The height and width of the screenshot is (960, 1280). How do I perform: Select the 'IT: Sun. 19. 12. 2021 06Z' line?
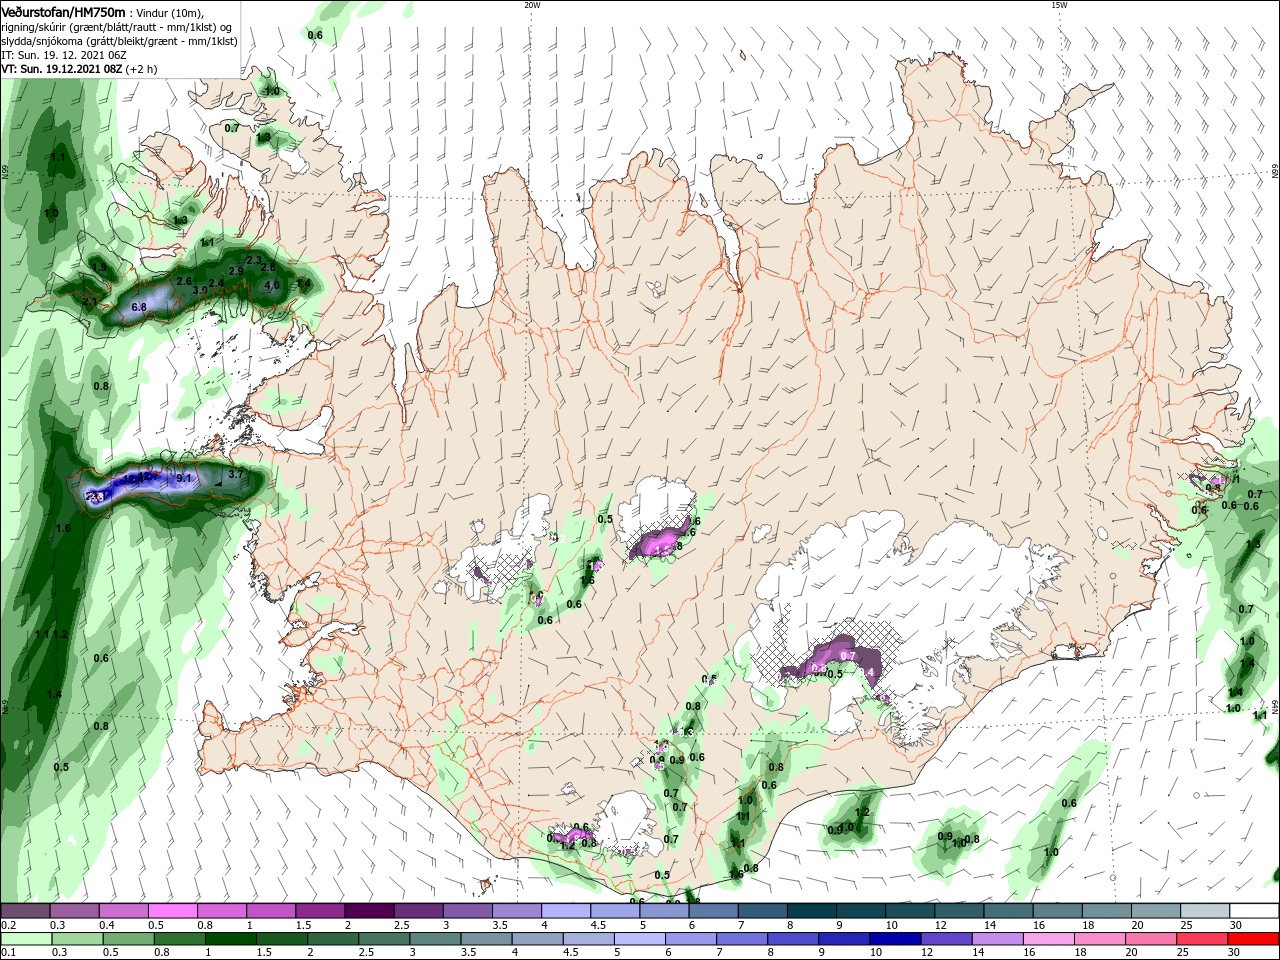pyautogui.click(x=63, y=55)
